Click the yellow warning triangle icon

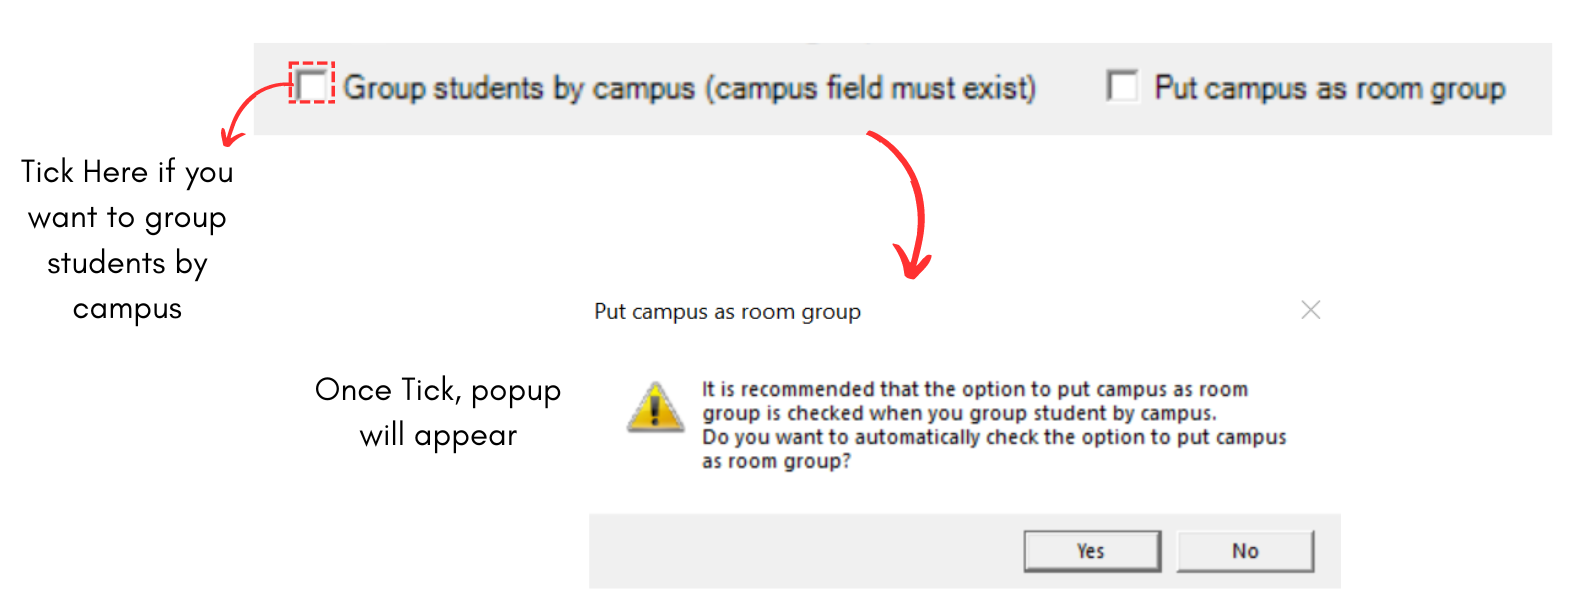[655, 407]
